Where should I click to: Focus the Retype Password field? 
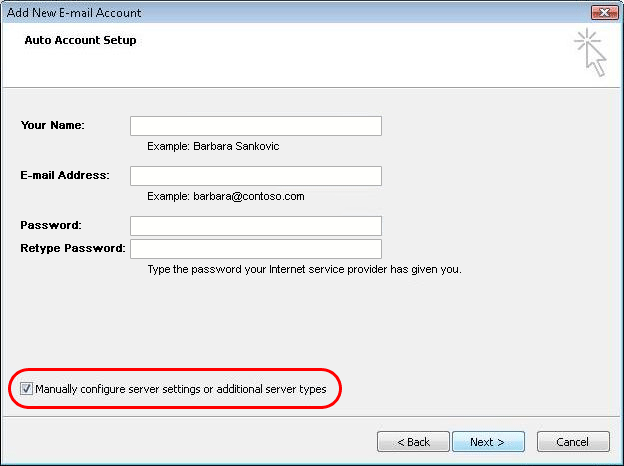click(x=255, y=249)
